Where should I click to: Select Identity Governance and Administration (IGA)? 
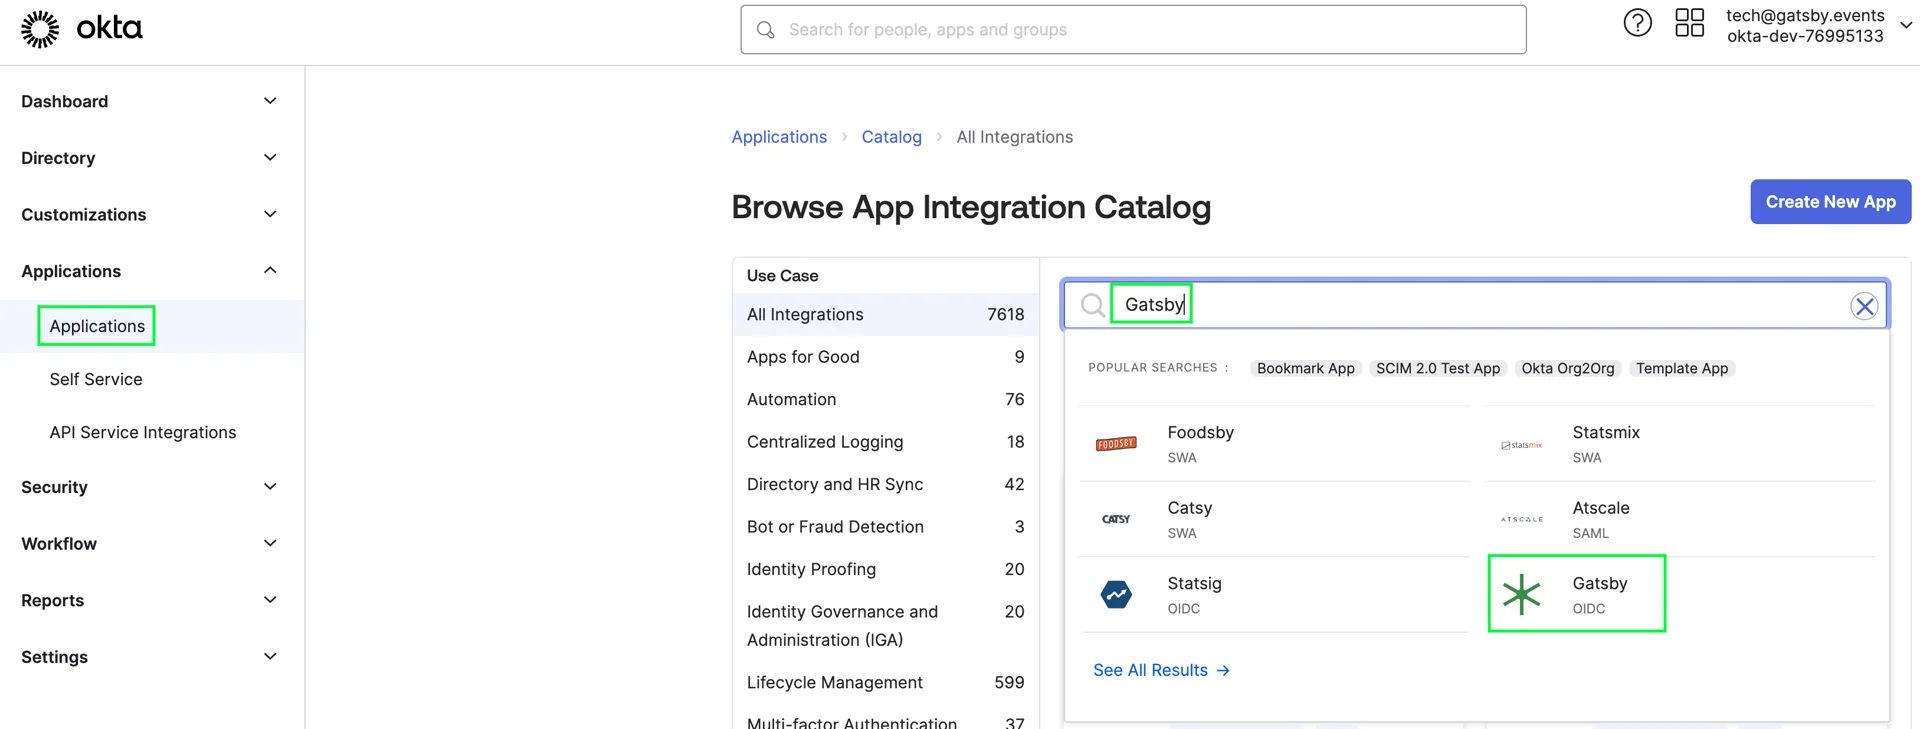click(886, 626)
